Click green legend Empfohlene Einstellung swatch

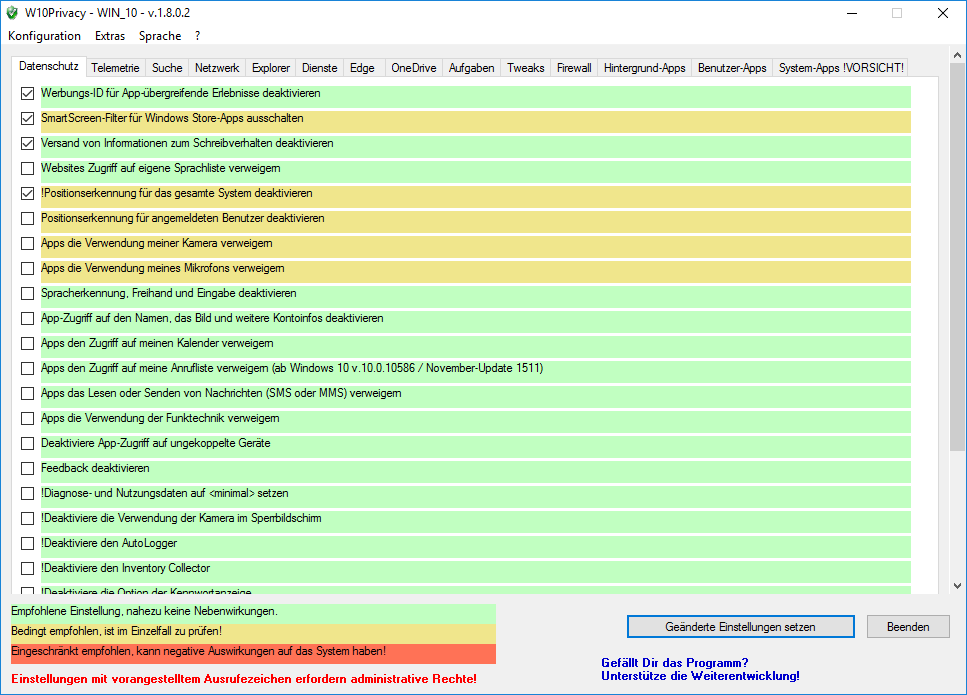[x=253, y=612]
